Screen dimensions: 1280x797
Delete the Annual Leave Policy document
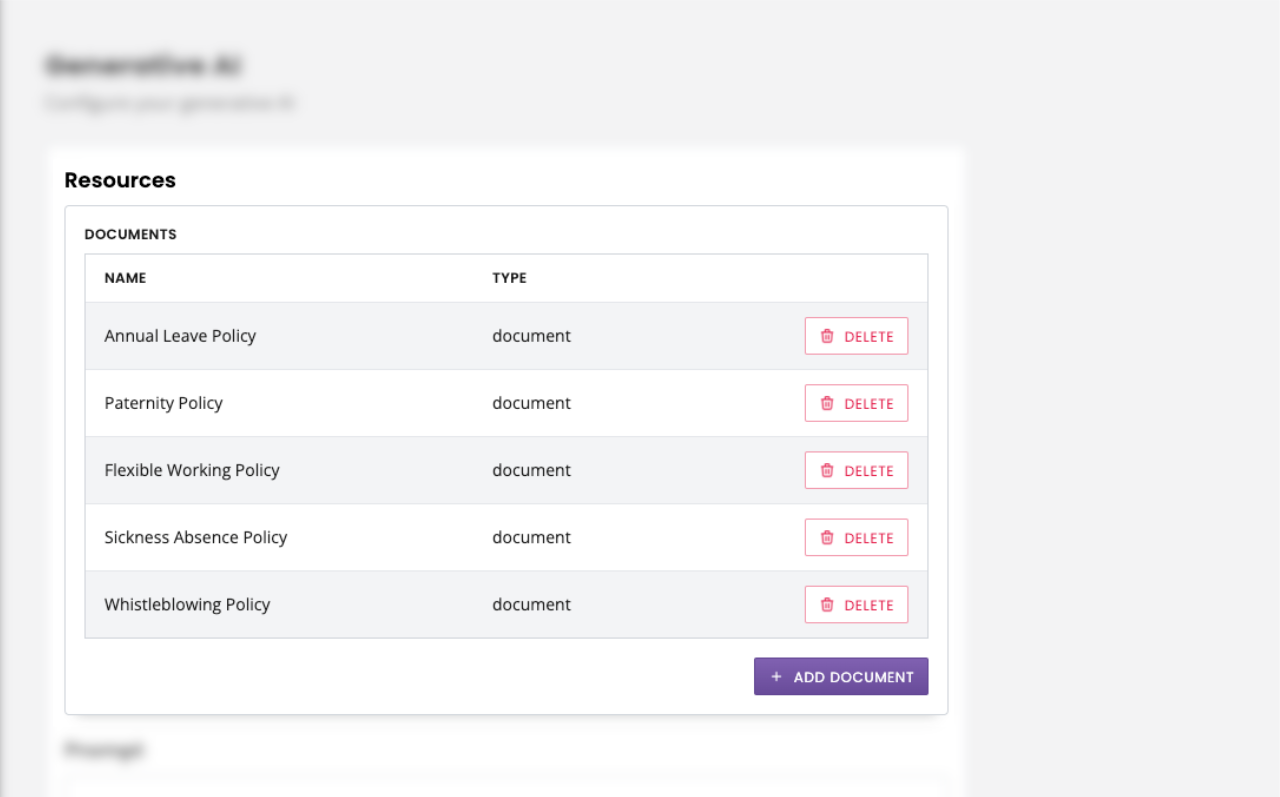click(x=856, y=335)
